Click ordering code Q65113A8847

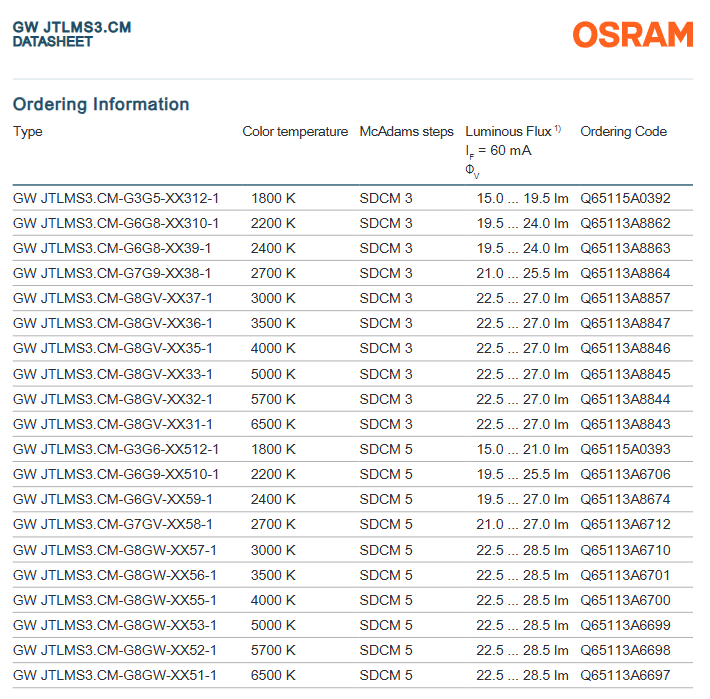[x=625, y=323]
